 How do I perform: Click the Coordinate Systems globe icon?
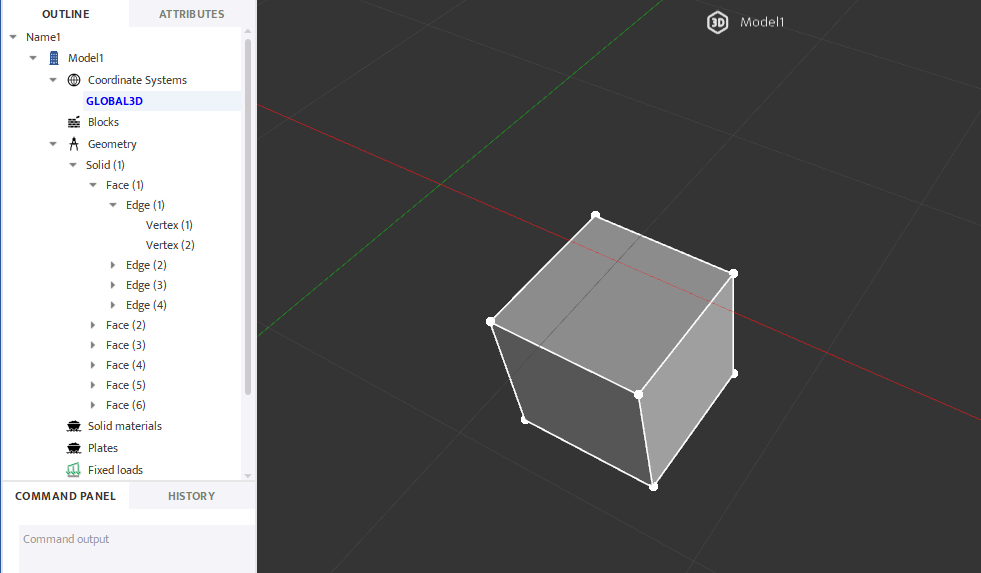point(74,80)
